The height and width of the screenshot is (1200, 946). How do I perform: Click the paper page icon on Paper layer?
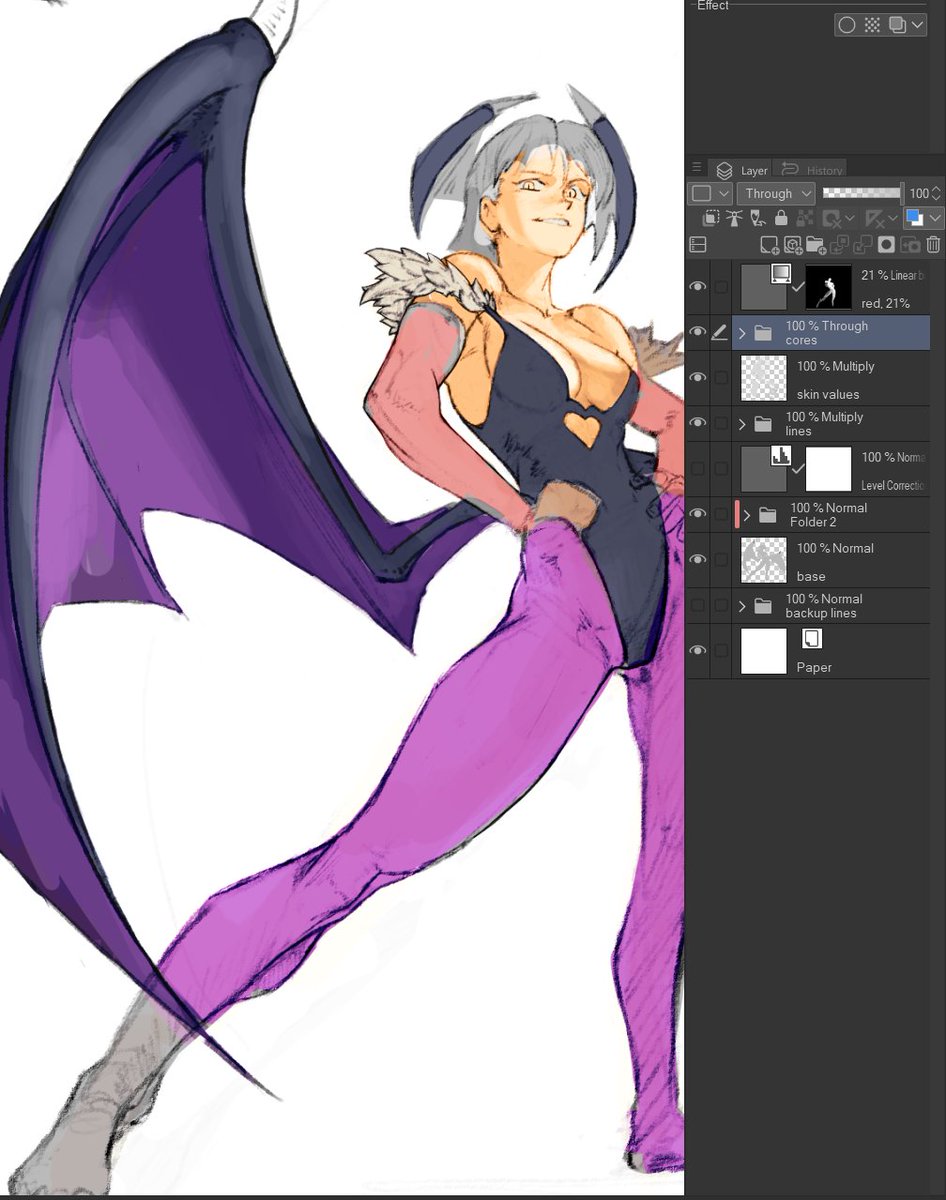pyautogui.click(x=812, y=638)
